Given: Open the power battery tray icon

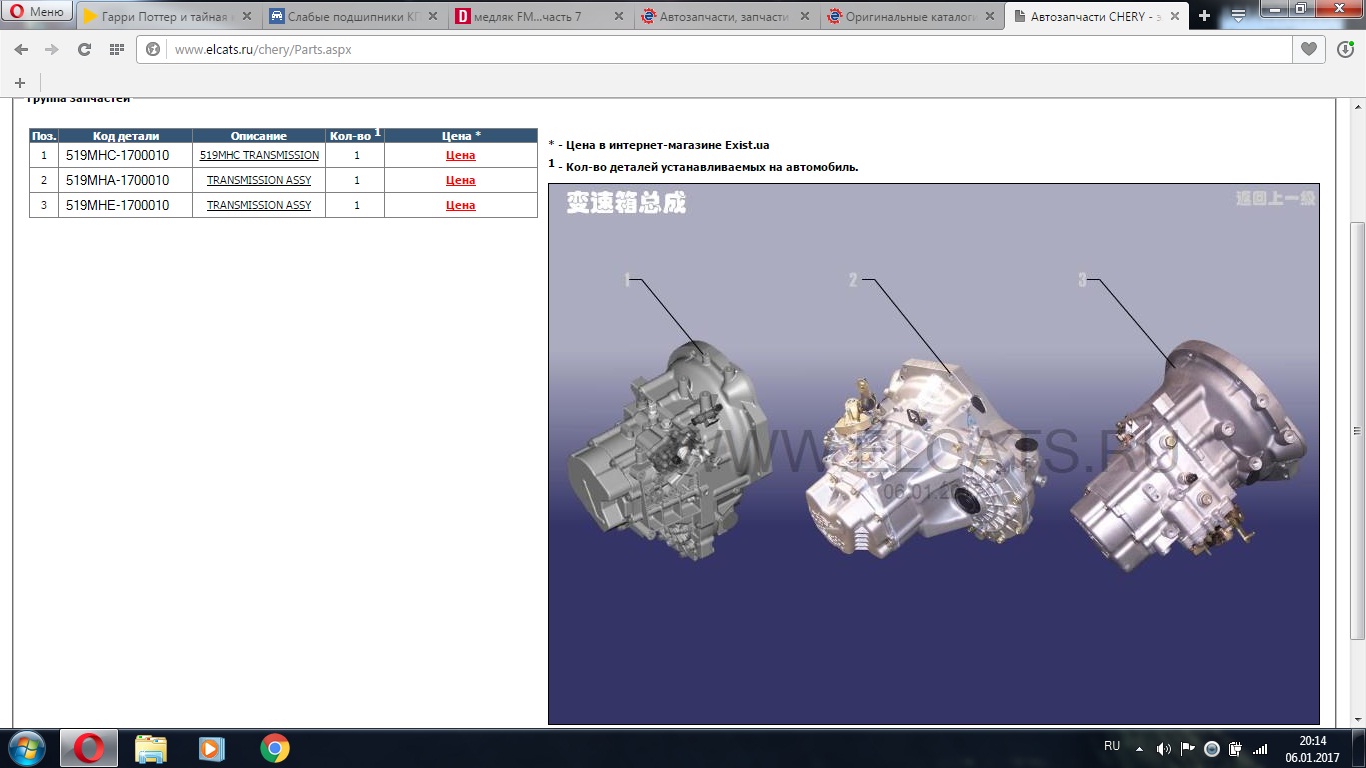Looking at the screenshot, I should 1236,748.
